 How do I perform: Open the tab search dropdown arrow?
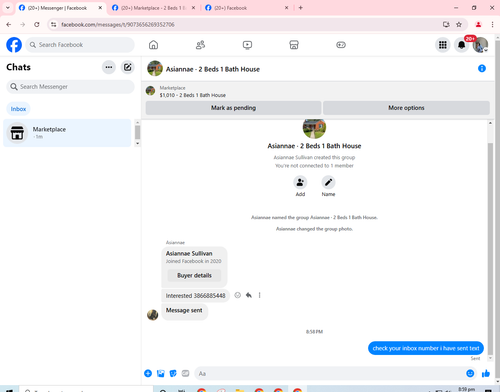coord(8,8)
